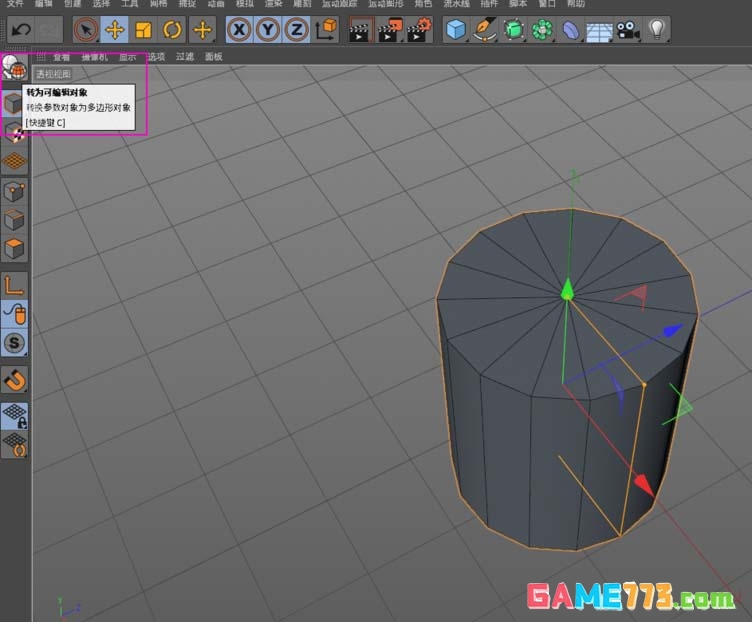The width and height of the screenshot is (752, 622).
Task: Select the Live Selection tool
Action: coord(86,30)
